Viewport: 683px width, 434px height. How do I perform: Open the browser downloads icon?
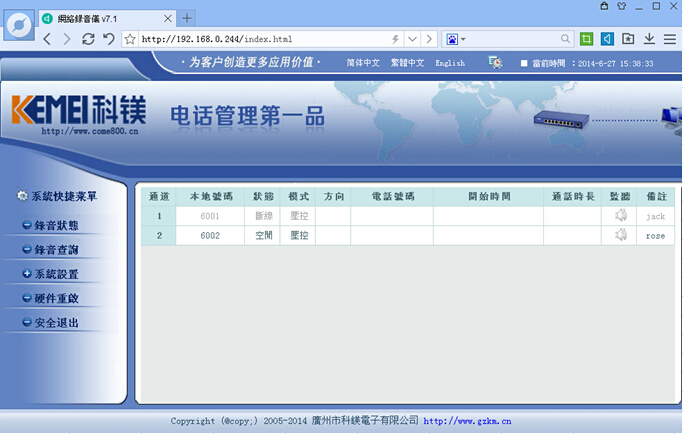pyautogui.click(x=649, y=39)
